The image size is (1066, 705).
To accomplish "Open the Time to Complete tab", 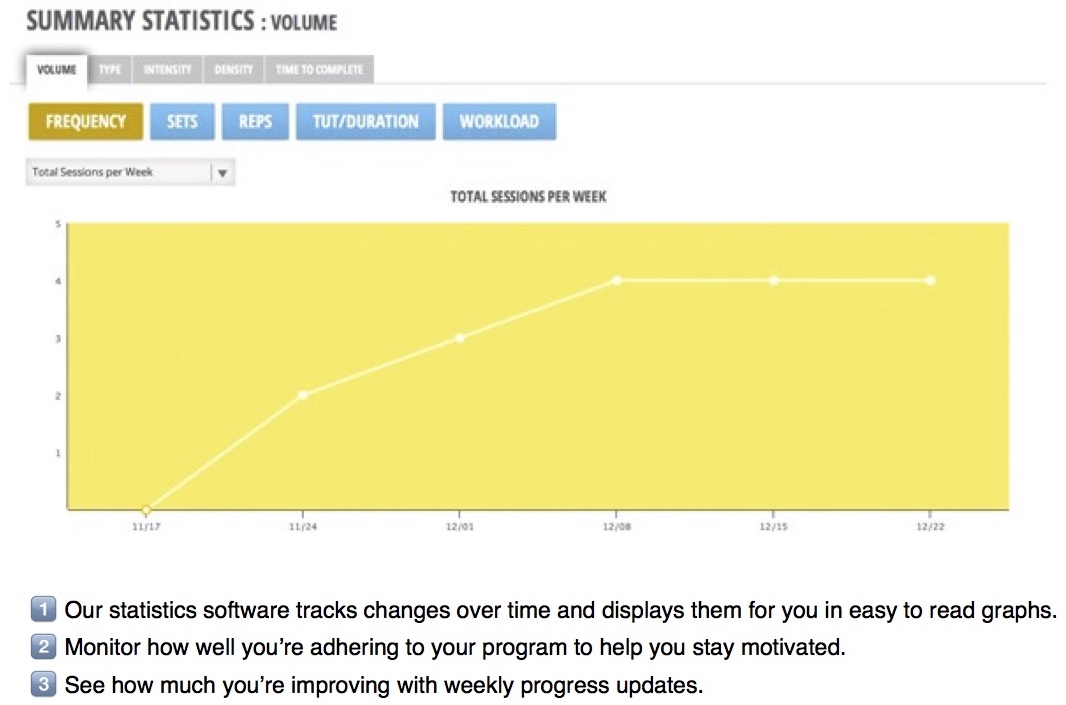I will coord(320,69).
